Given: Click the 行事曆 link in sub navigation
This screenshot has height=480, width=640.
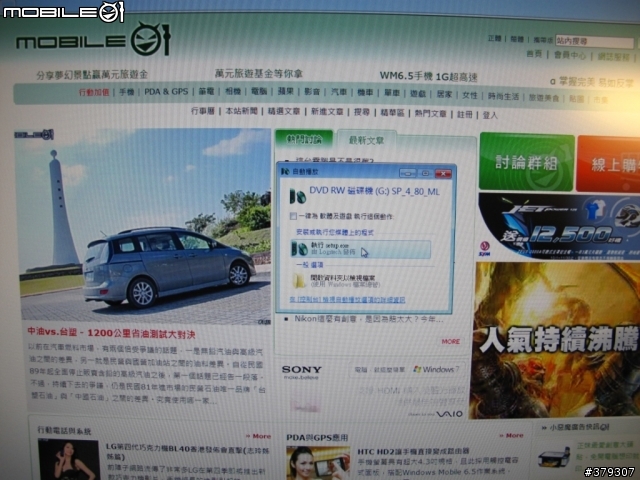Looking at the screenshot, I should pos(203,111).
